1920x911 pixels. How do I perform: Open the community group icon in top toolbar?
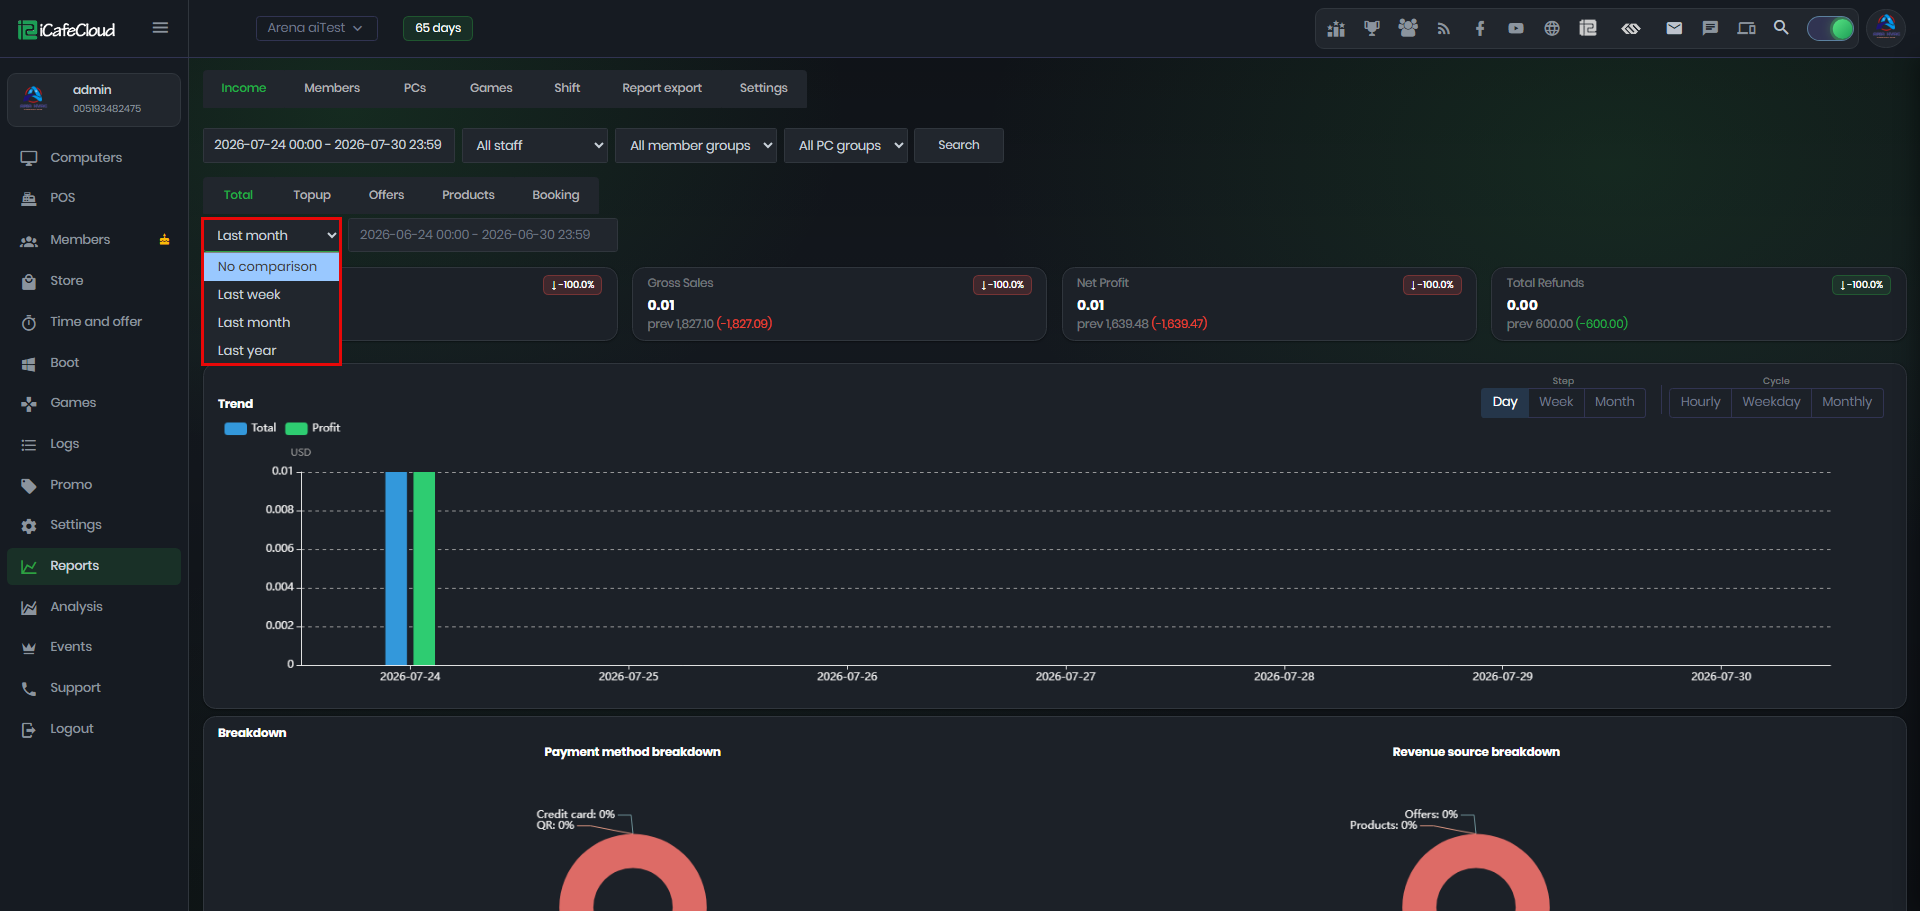[1408, 29]
